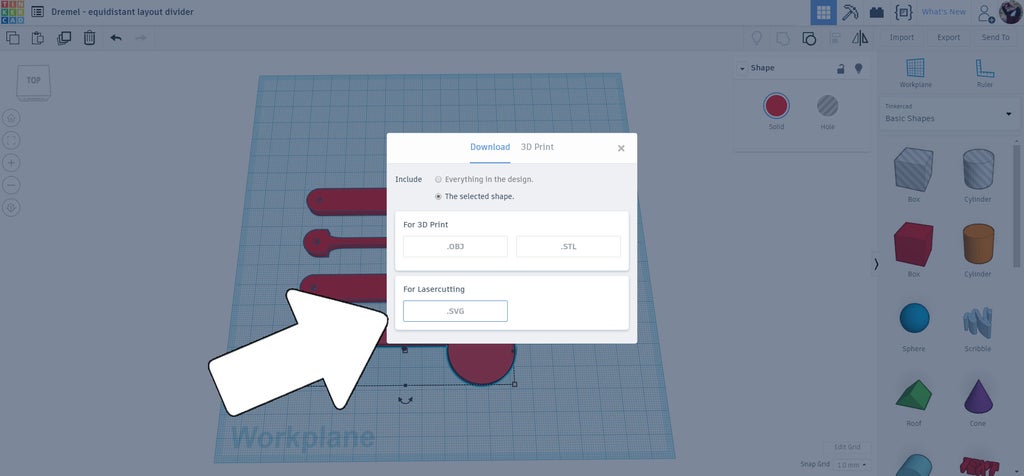Click the Group shapes icon
This screenshot has height=476, width=1024.
pyautogui.click(x=782, y=38)
